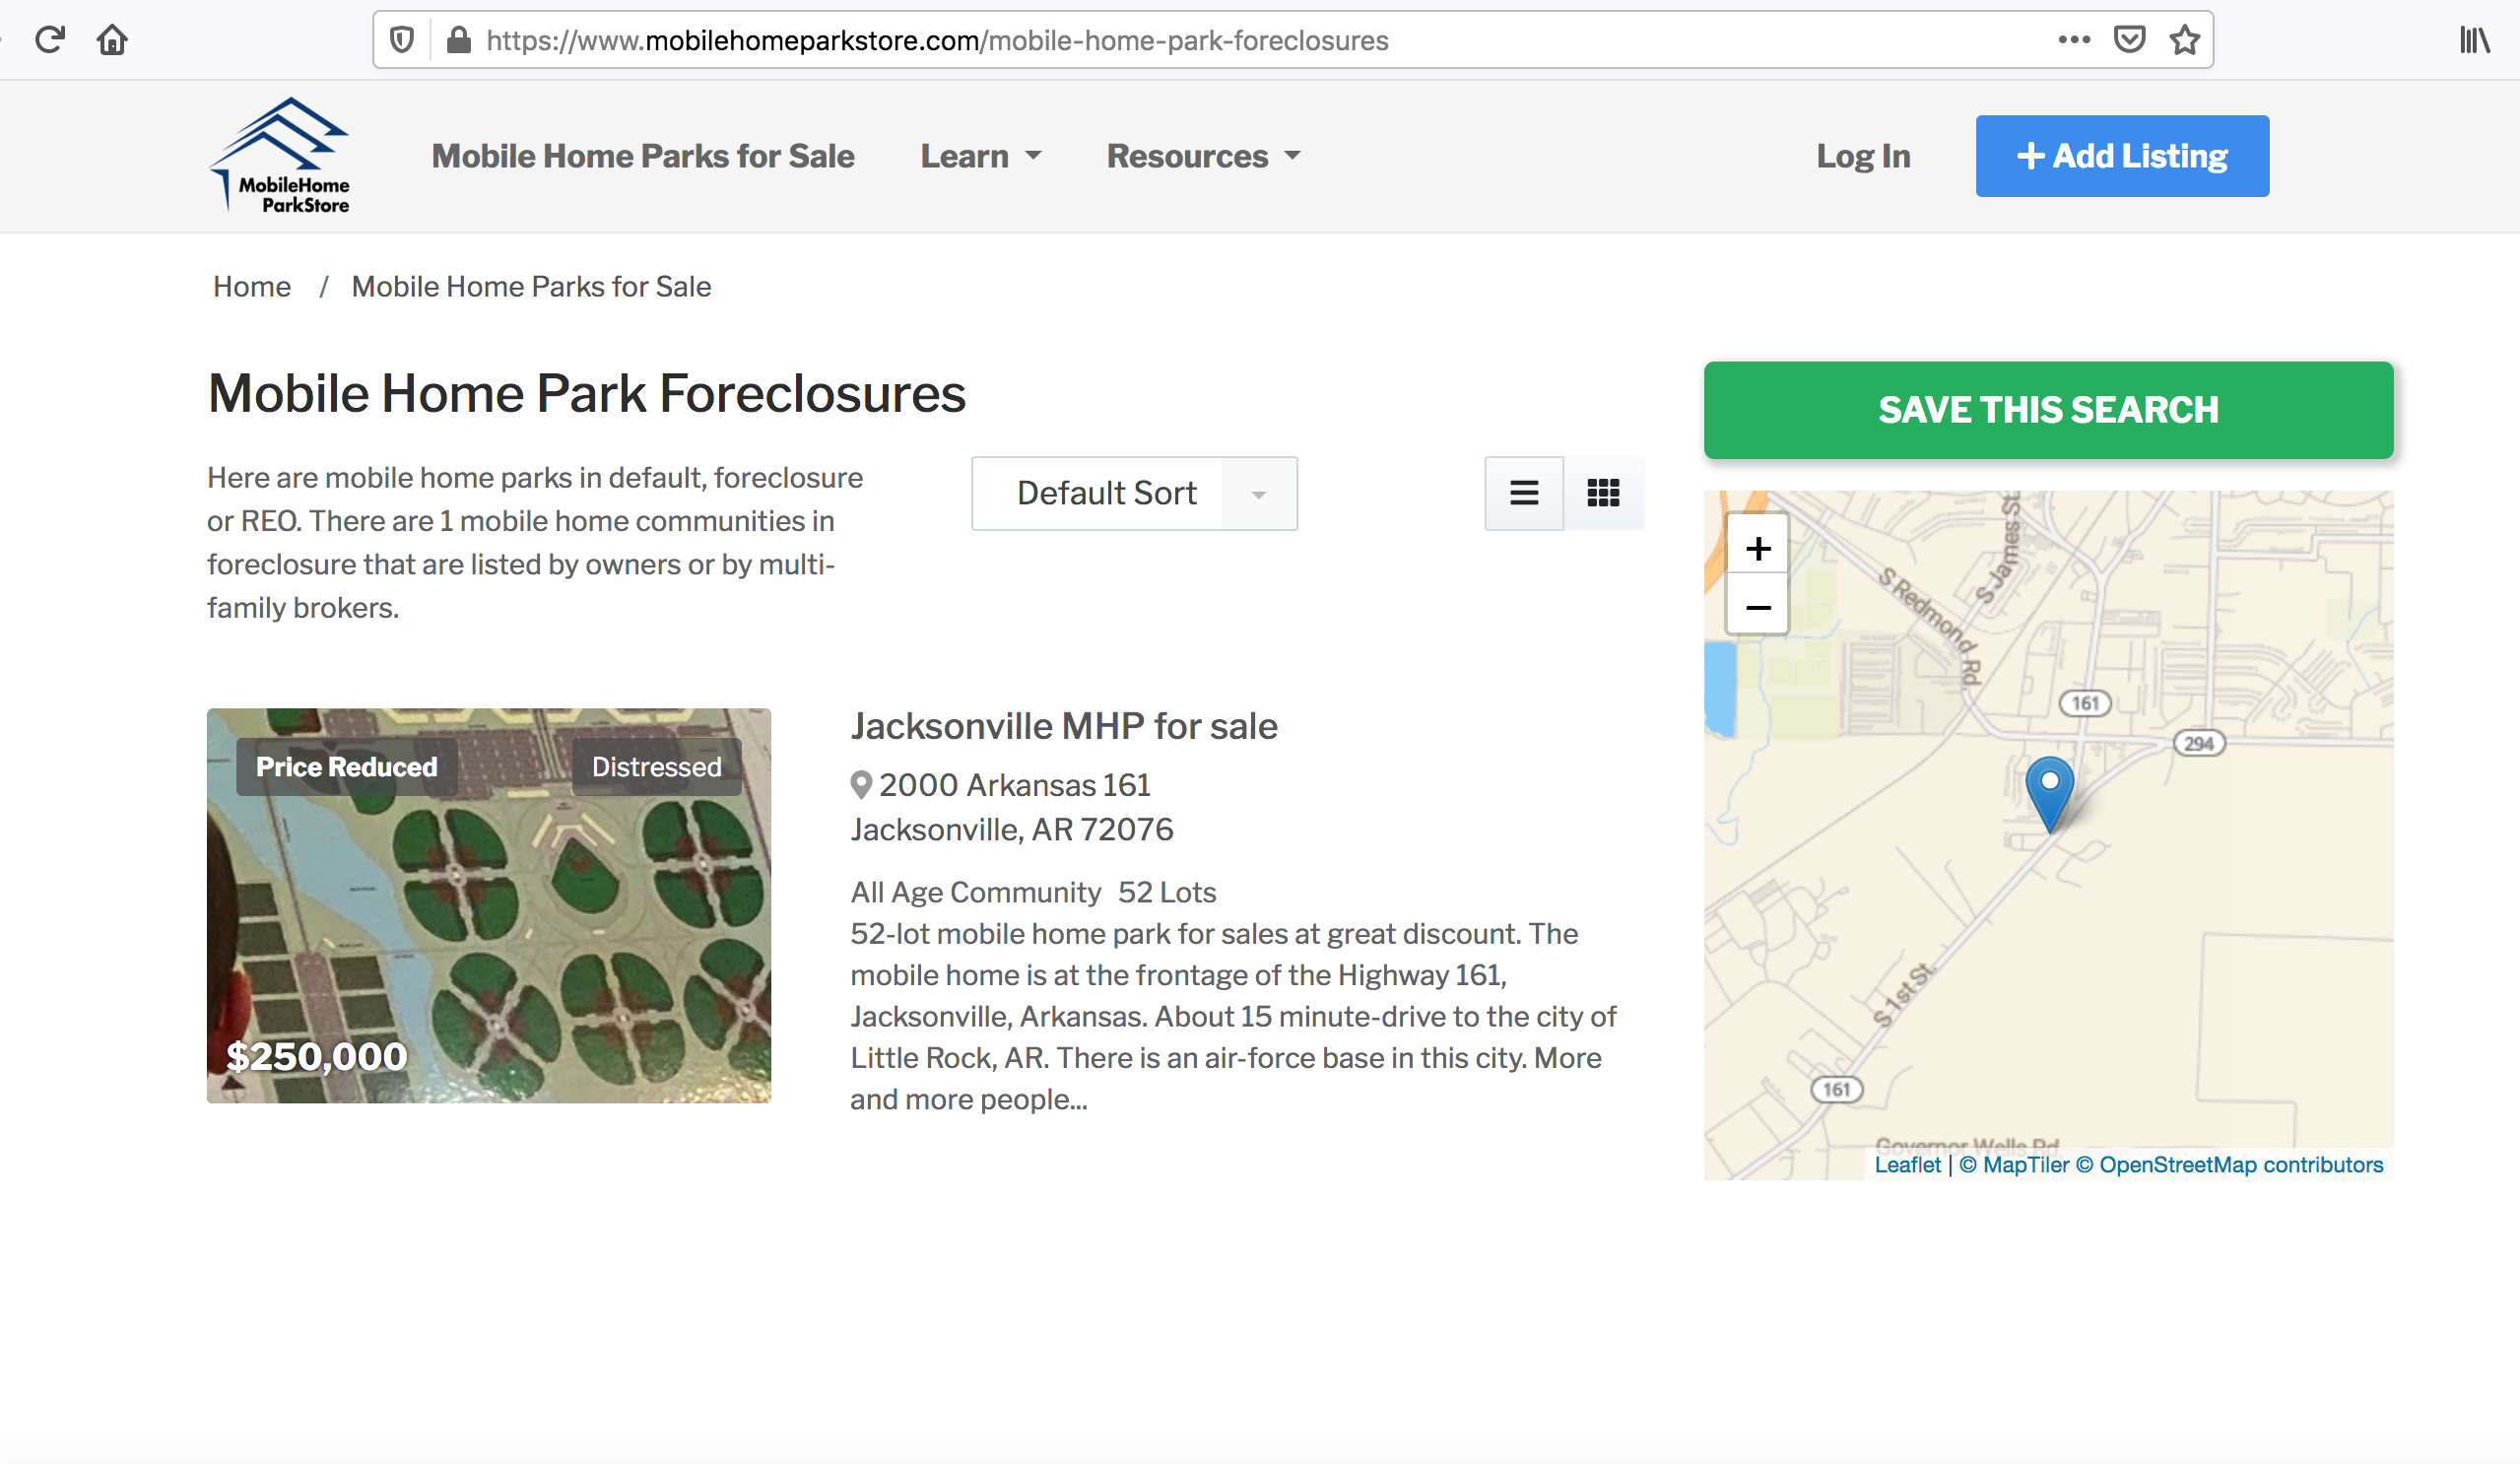This screenshot has height=1464, width=2520.
Task: Click the Save This Search button
Action: pos(2047,410)
